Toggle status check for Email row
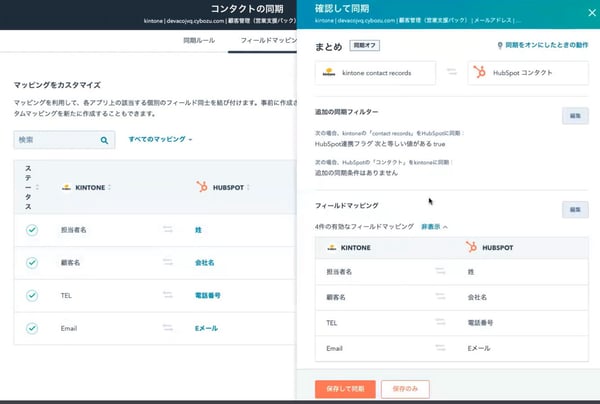Viewport: 600px width, 404px height. (32, 328)
